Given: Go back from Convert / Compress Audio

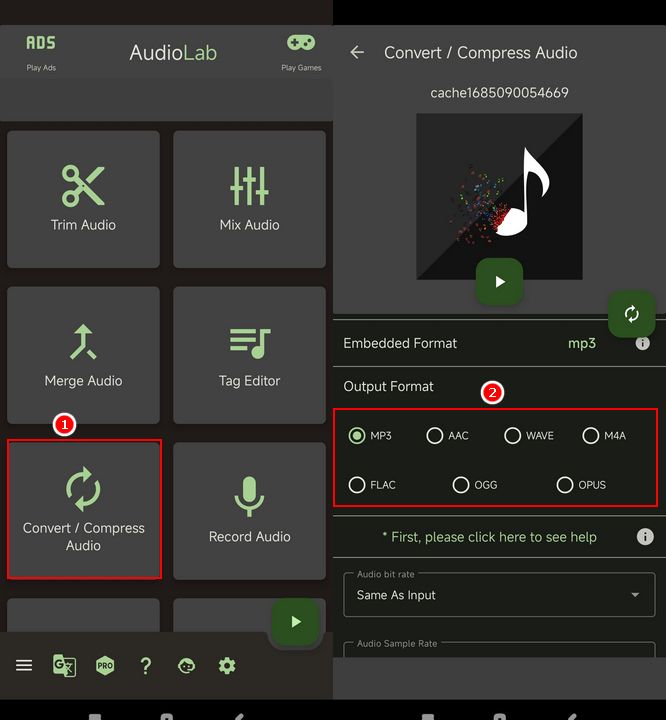Looking at the screenshot, I should coord(357,52).
